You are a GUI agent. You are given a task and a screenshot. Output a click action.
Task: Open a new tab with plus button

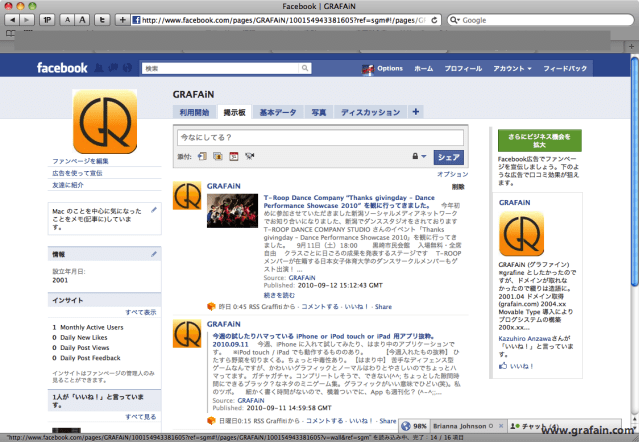coord(631,46)
